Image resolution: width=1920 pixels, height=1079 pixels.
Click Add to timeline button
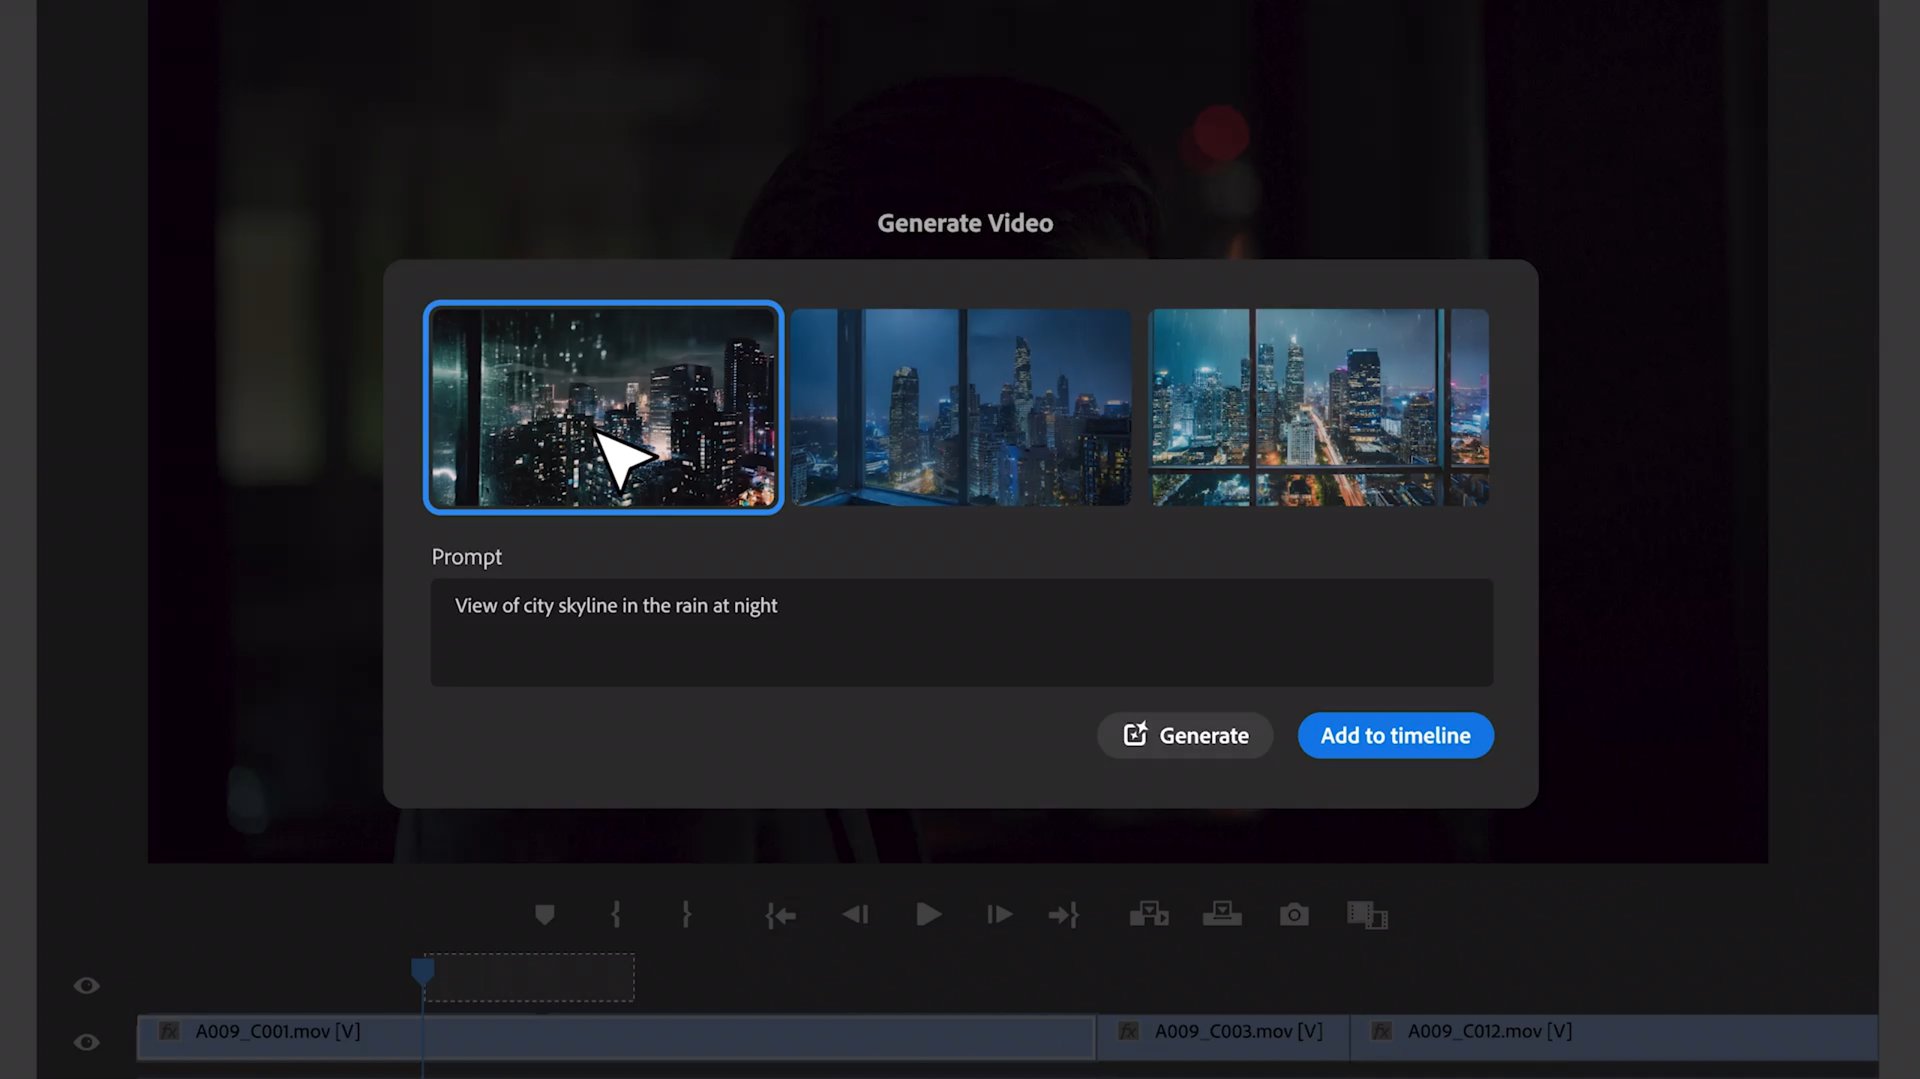(x=1395, y=735)
